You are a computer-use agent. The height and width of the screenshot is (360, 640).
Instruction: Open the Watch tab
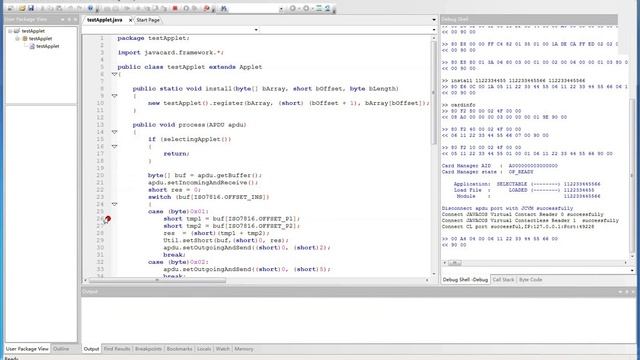point(223,349)
